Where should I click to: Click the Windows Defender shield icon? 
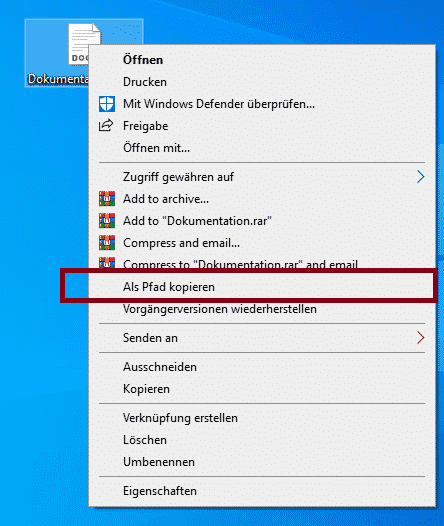tap(107, 104)
